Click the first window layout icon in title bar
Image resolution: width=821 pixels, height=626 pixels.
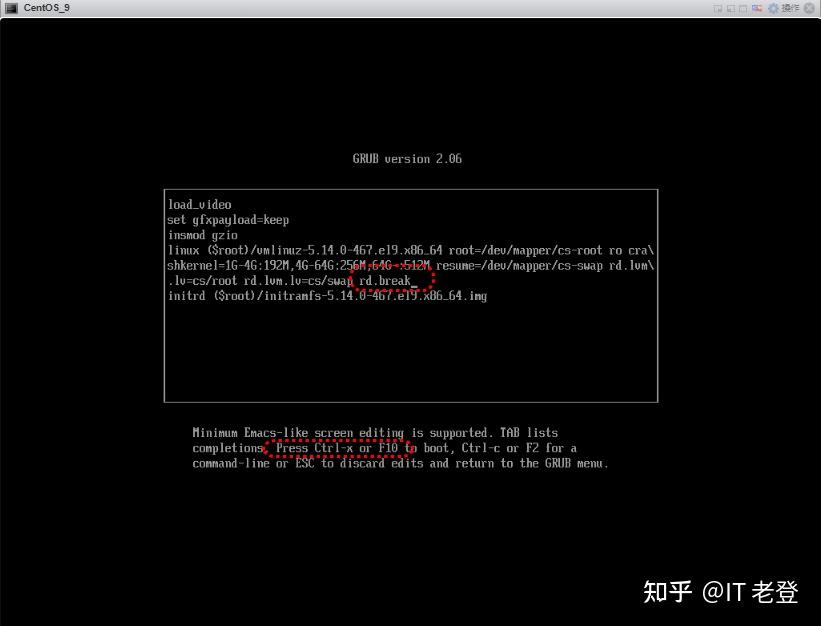tap(718, 8)
